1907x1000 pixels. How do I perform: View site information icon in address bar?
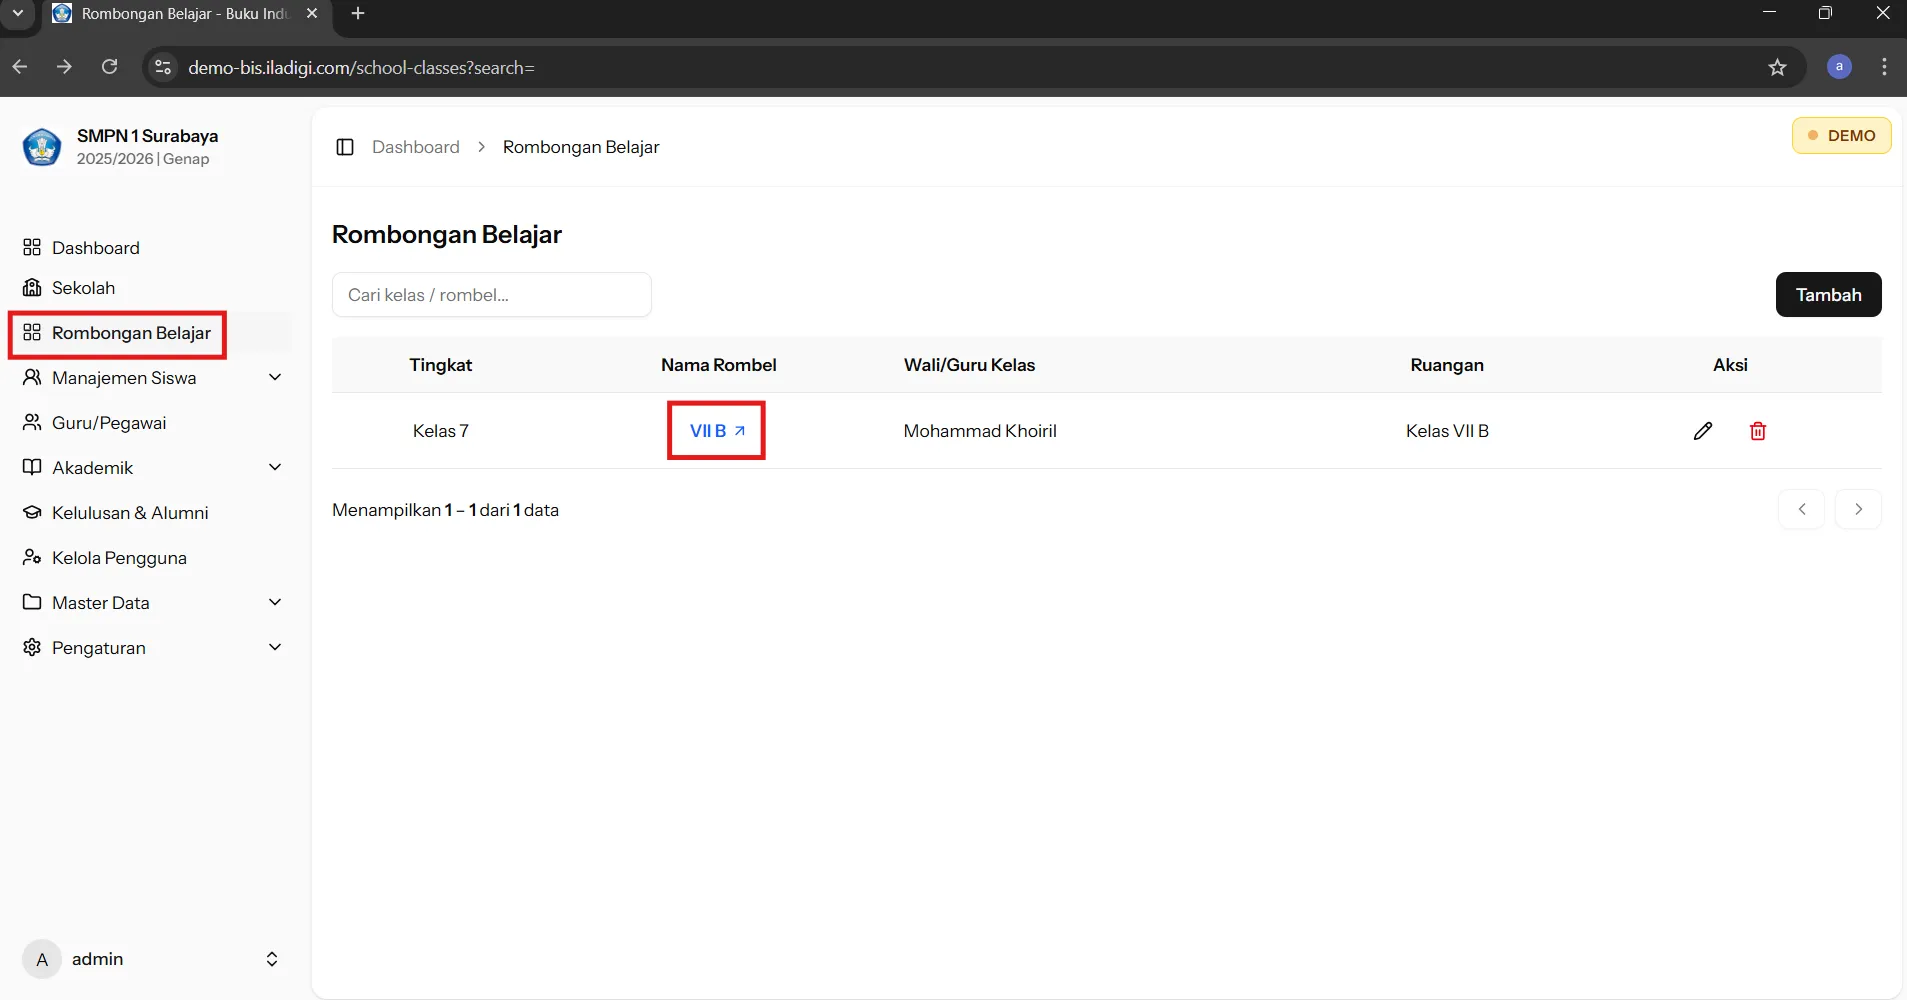click(163, 67)
